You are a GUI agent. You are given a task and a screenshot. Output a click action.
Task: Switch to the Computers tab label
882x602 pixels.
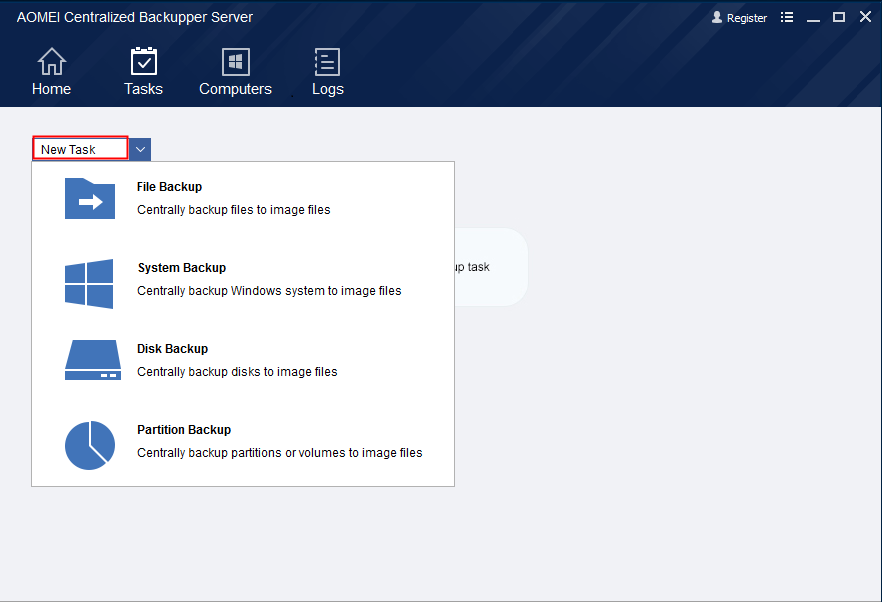[x=235, y=89]
